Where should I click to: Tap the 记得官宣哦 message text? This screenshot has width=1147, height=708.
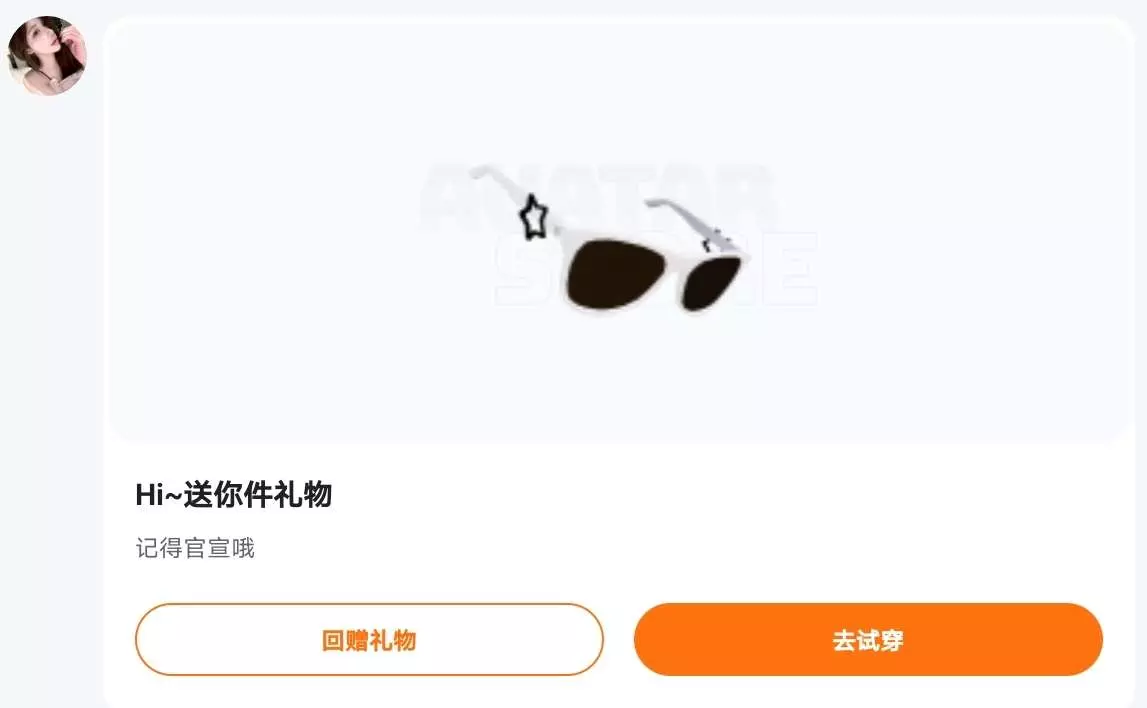(195, 548)
